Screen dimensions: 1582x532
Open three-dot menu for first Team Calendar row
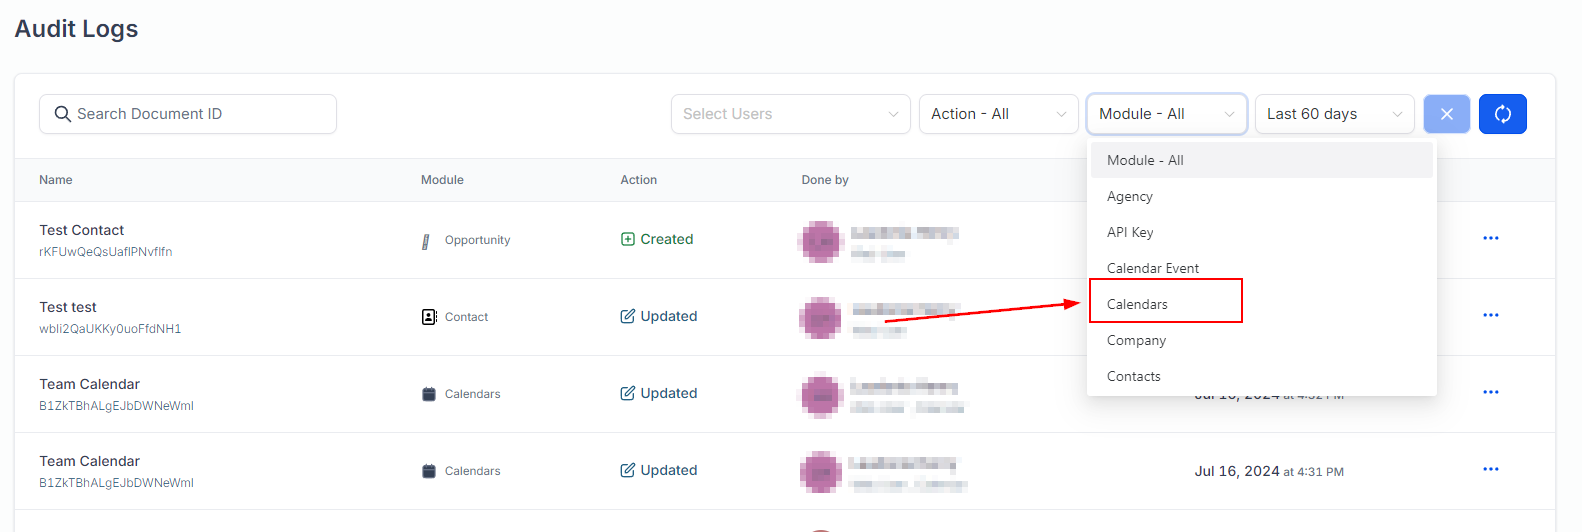[x=1490, y=392]
